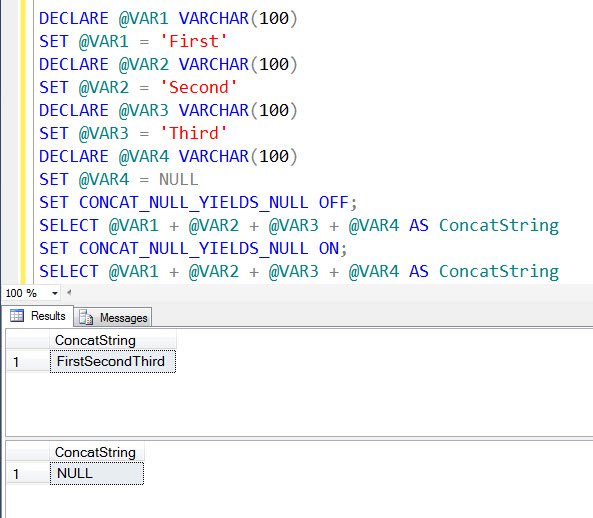Click the Messages tab document icon
Viewport: 593px width, 518px height.
point(86,318)
